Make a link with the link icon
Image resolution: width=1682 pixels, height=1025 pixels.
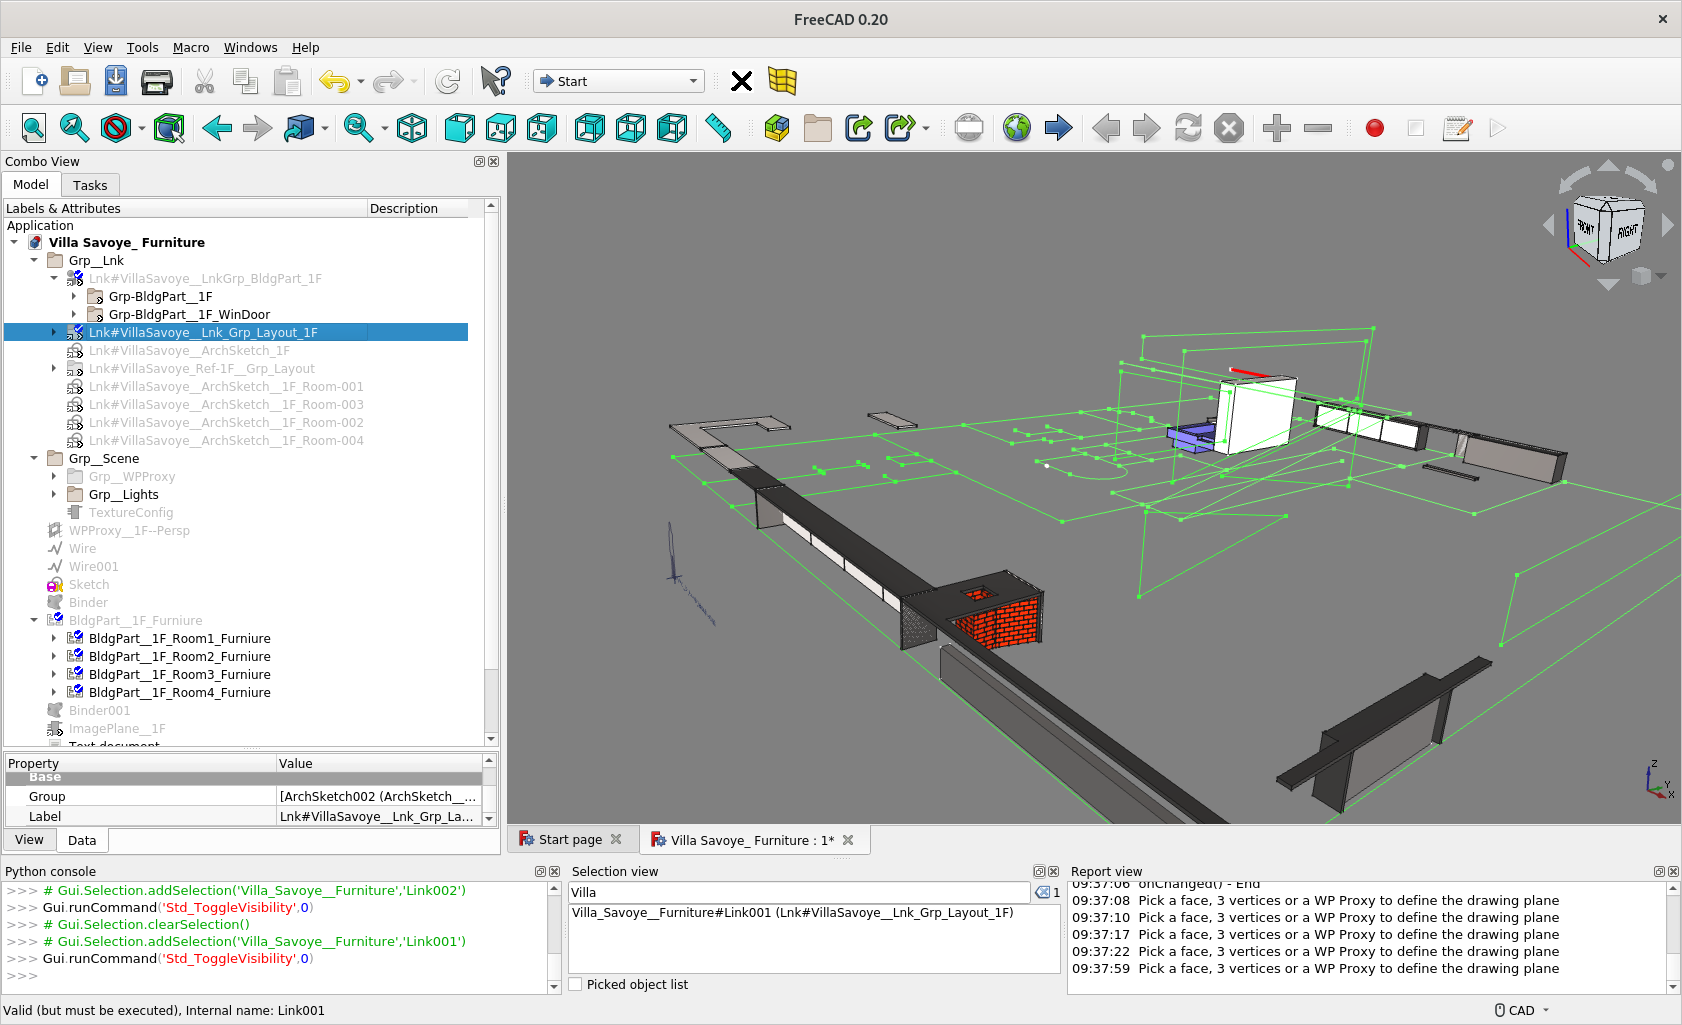click(x=859, y=128)
